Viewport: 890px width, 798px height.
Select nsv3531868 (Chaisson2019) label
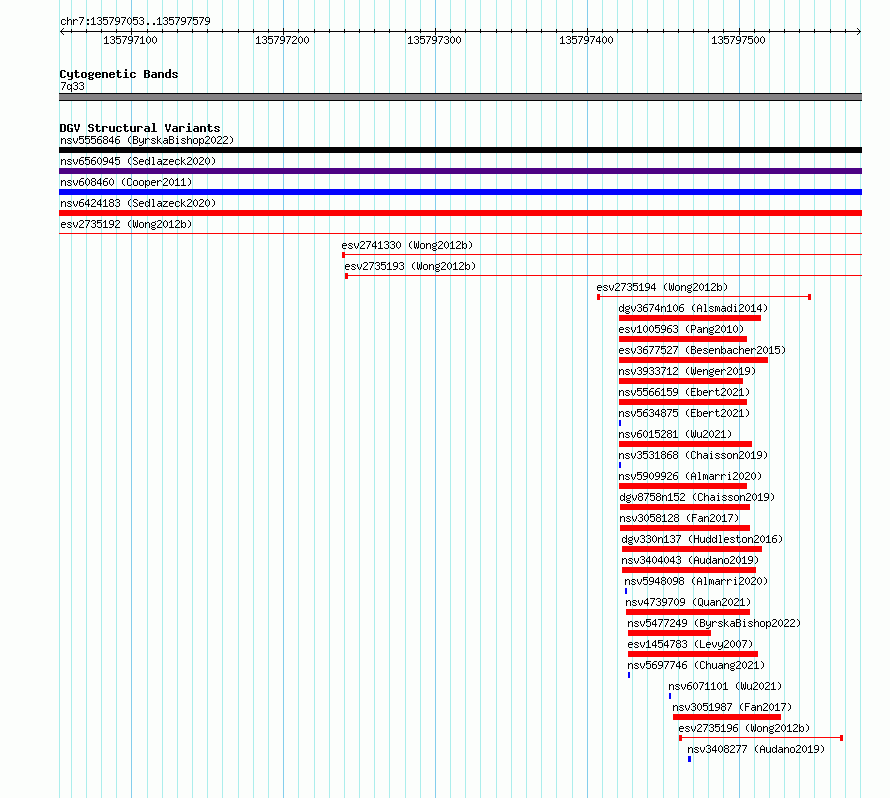point(693,455)
